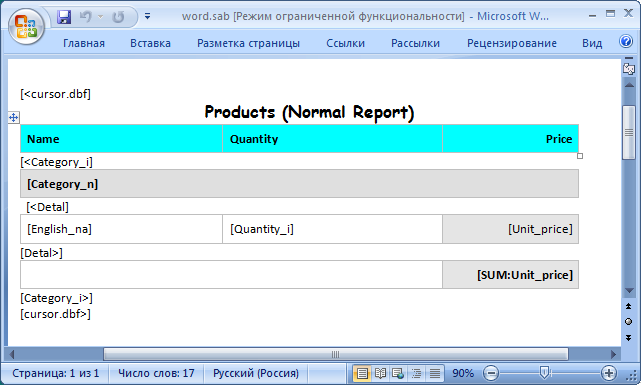The height and width of the screenshot is (385, 641).
Task: Open the Вид ribbon tab
Action: [x=592, y=43]
